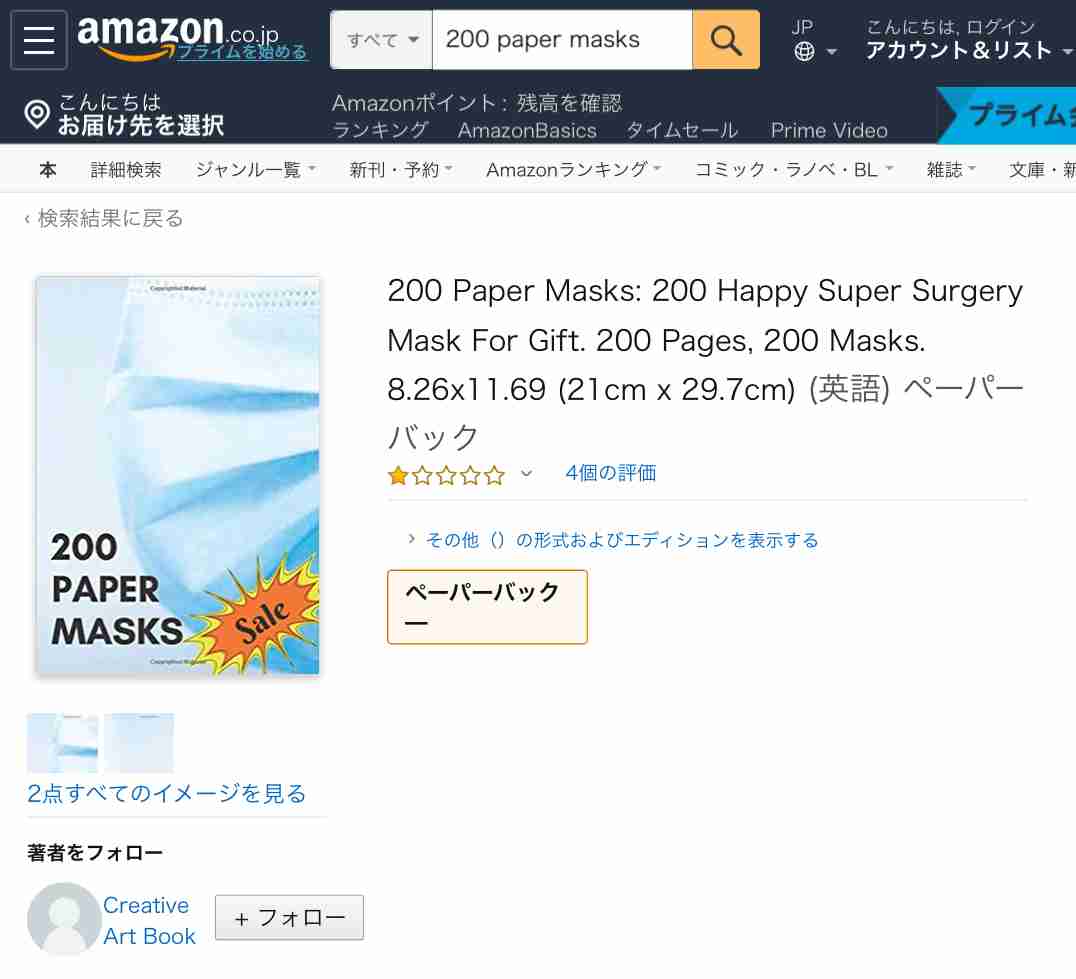Open the 詳細検索 menu item

[126, 169]
